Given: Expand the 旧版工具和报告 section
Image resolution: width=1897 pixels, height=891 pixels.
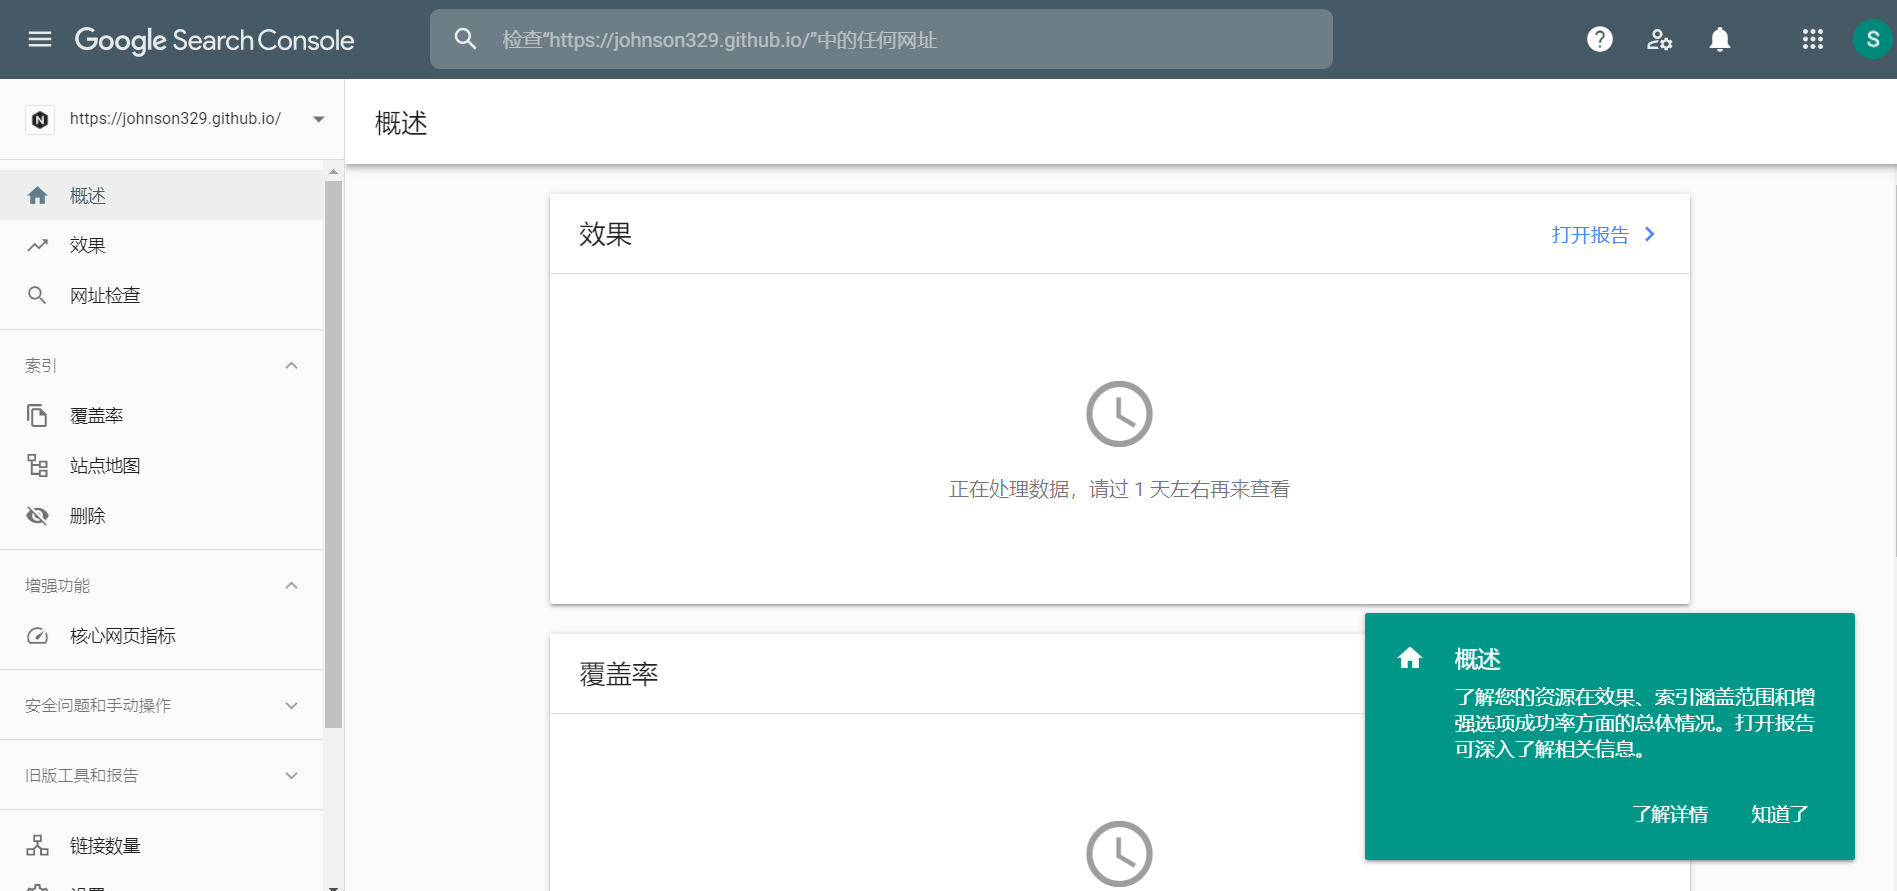Looking at the screenshot, I should pyautogui.click(x=292, y=775).
